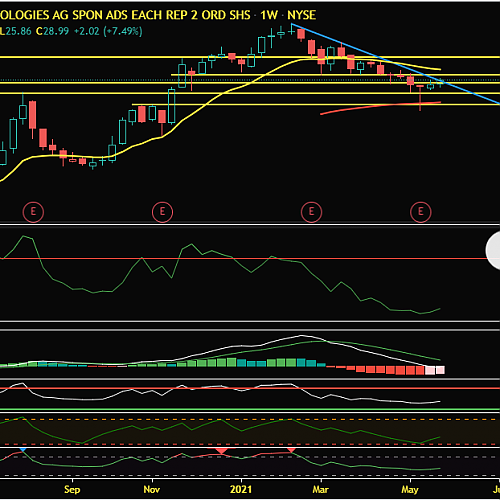
Task: Click the NYSE exchange label in title
Action: (302, 15)
